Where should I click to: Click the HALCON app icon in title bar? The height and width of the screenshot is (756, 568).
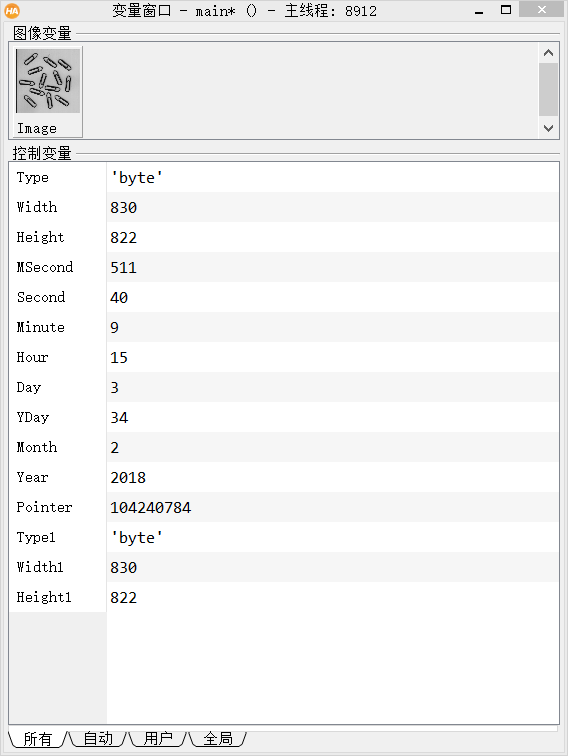12,11
